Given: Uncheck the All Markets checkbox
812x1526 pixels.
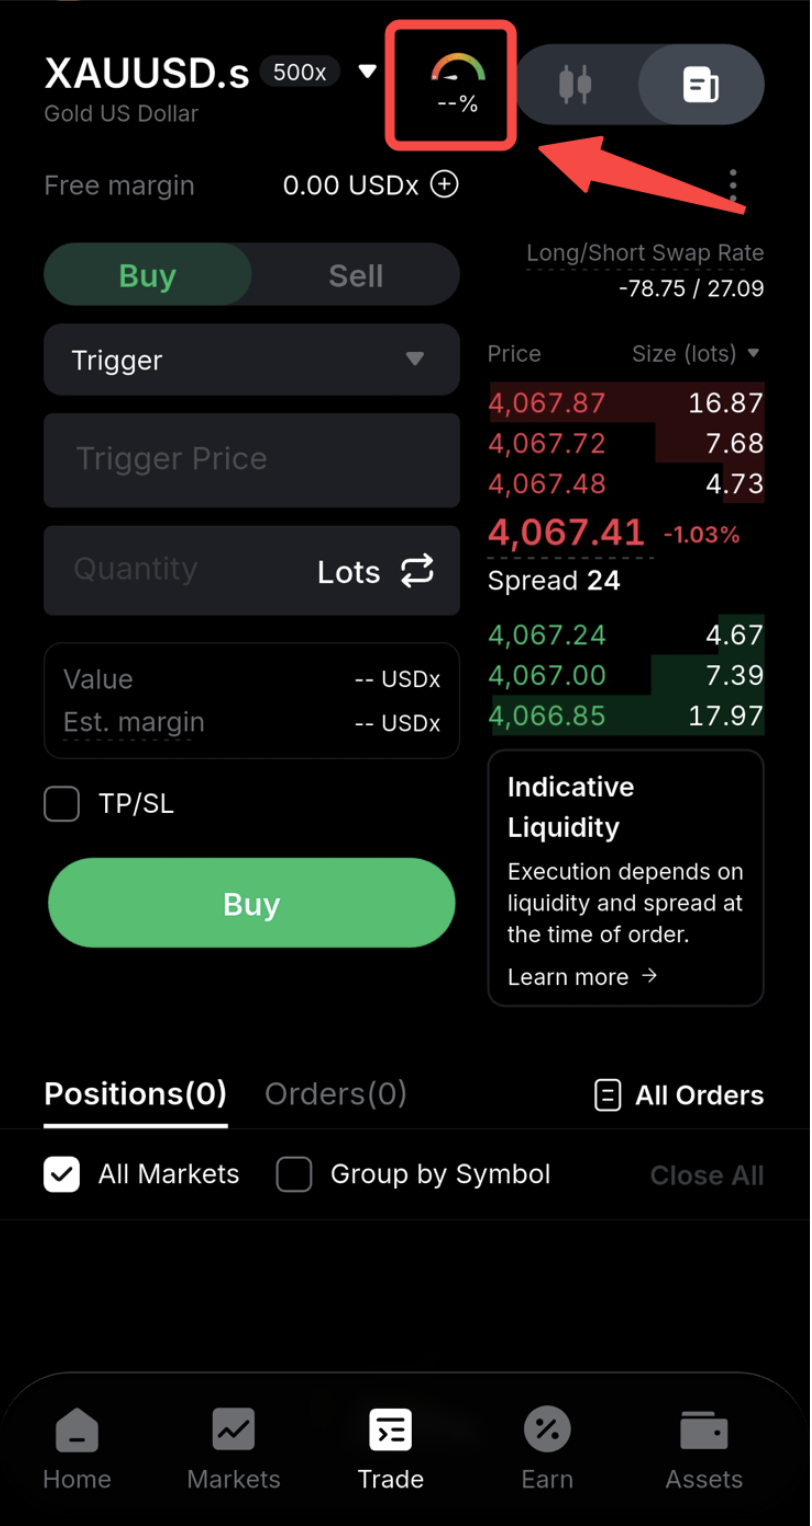Looking at the screenshot, I should [62, 1174].
